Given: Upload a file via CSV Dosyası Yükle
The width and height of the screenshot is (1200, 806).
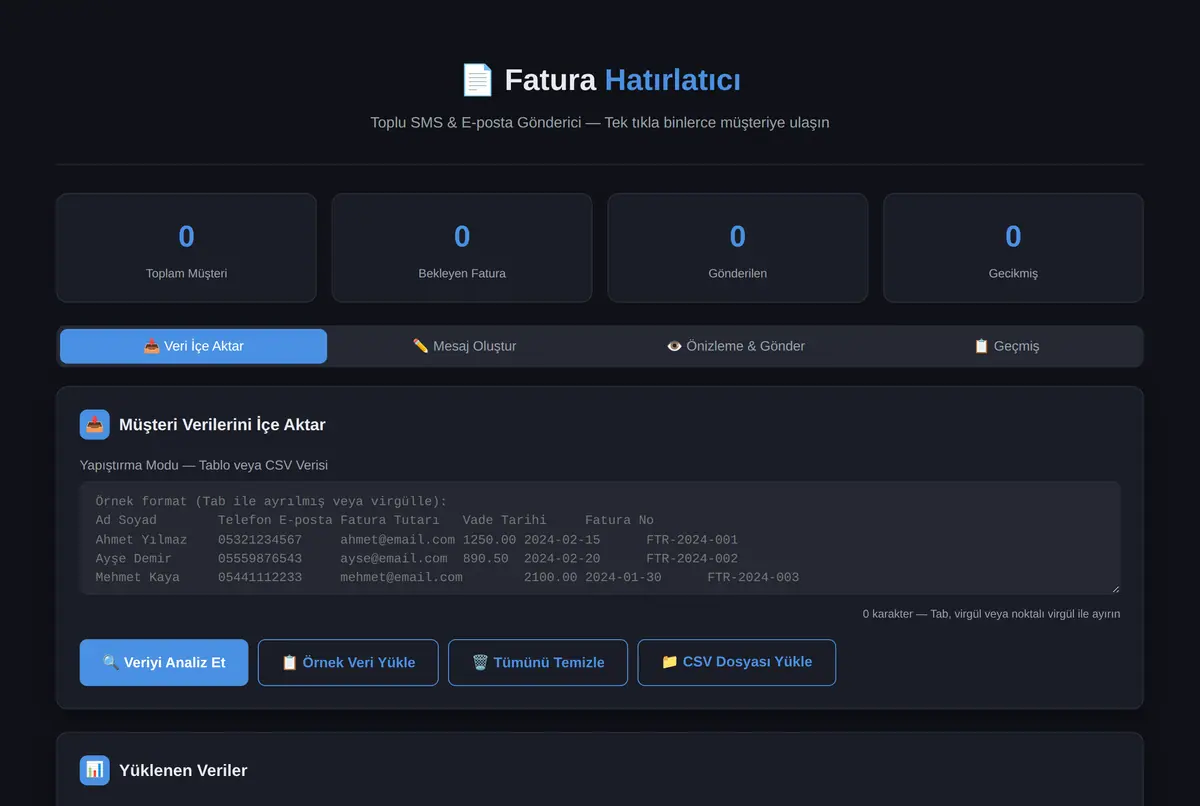Looking at the screenshot, I should click(x=737, y=662).
